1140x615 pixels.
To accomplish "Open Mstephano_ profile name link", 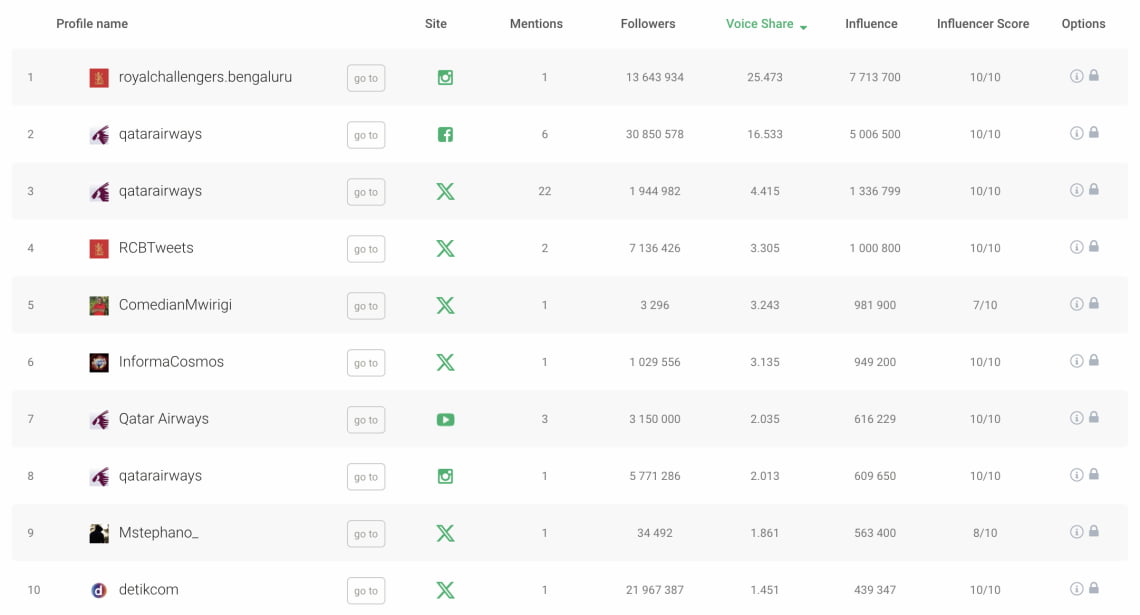I will point(158,533).
